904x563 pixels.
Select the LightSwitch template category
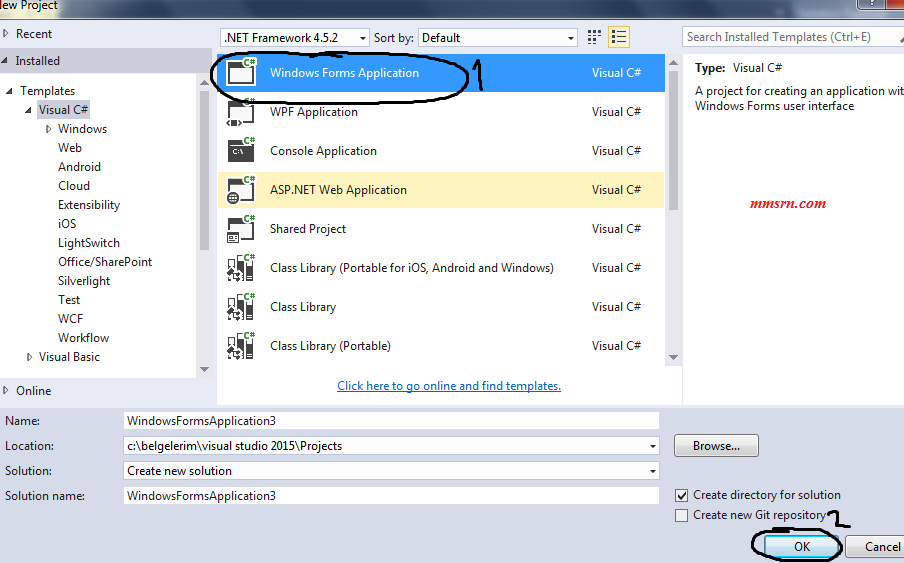click(x=89, y=243)
